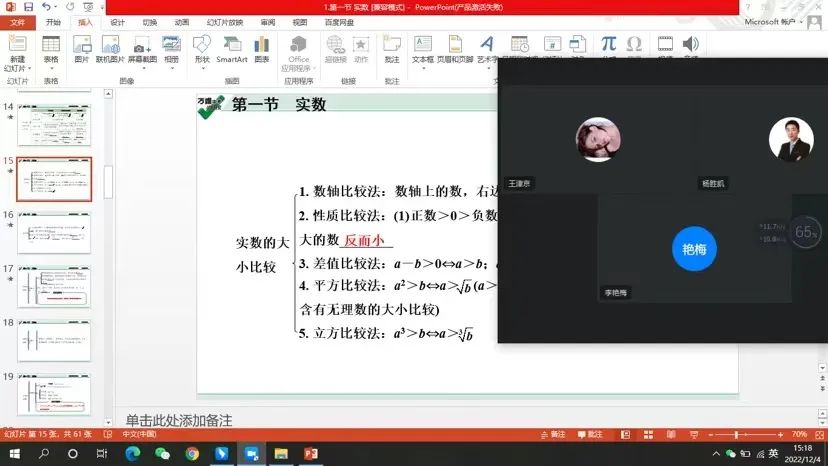
Task: Open the 表格 table dropdown
Action: 51,60
